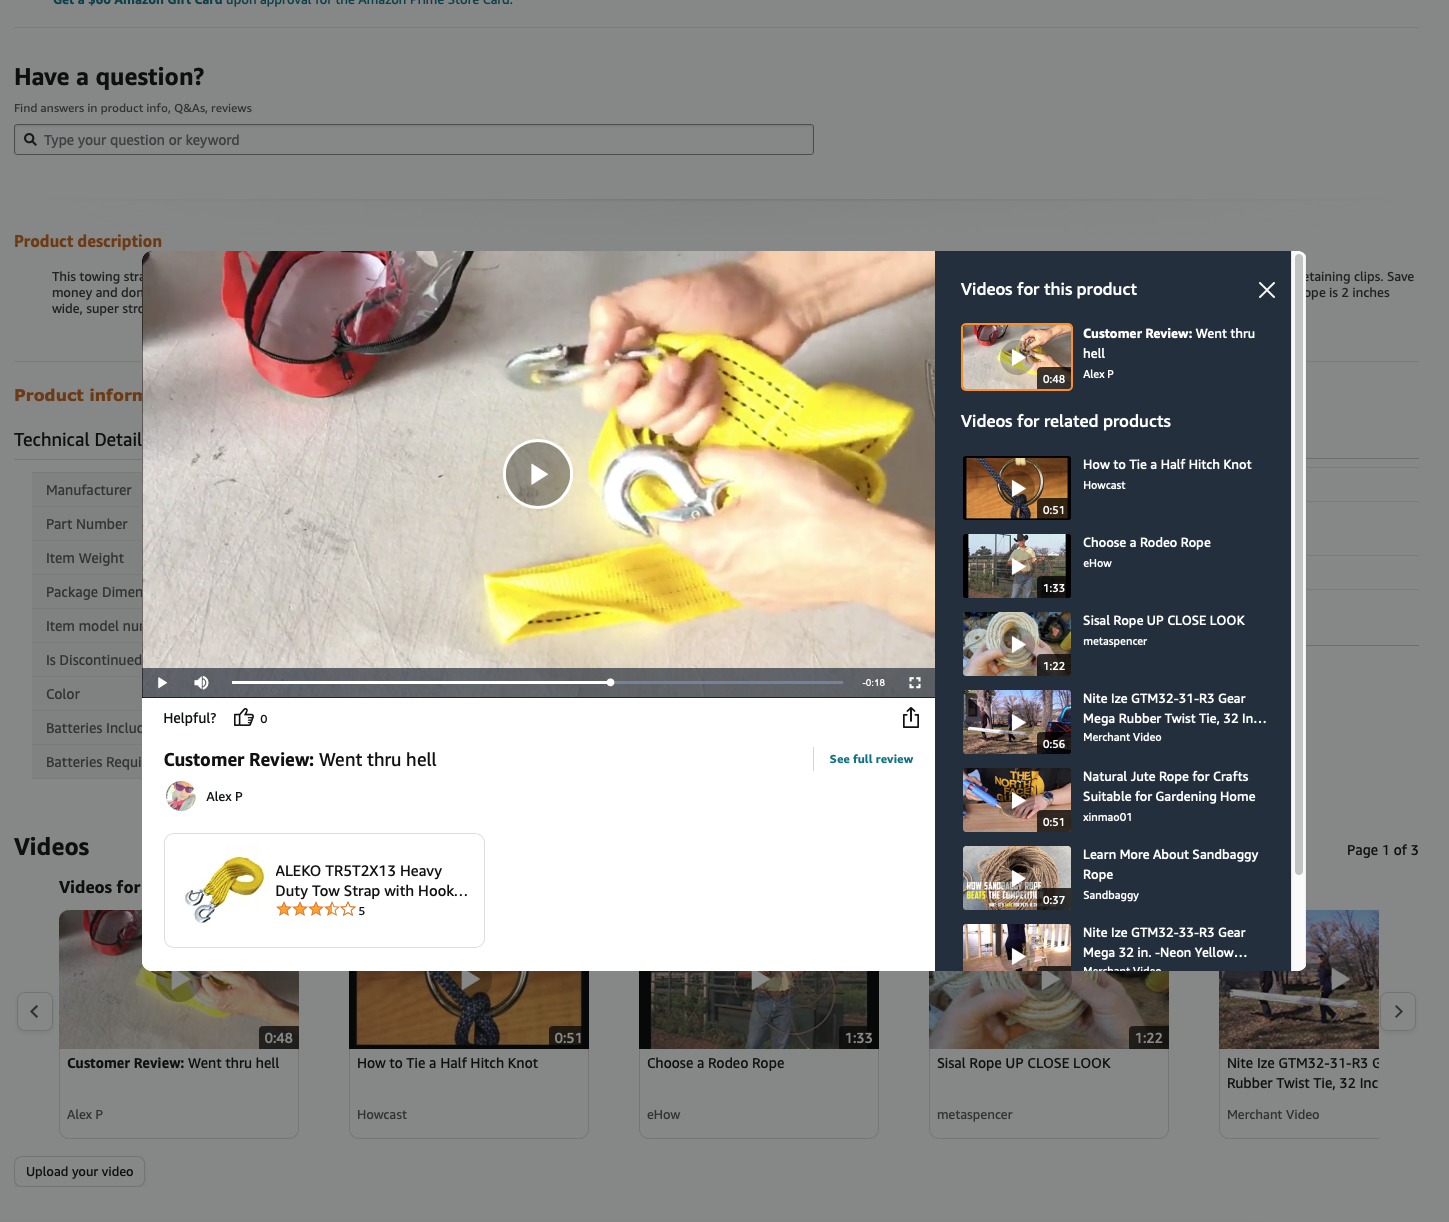Click the remaining time '-0:18' display
1449x1222 pixels.
pyautogui.click(x=874, y=683)
